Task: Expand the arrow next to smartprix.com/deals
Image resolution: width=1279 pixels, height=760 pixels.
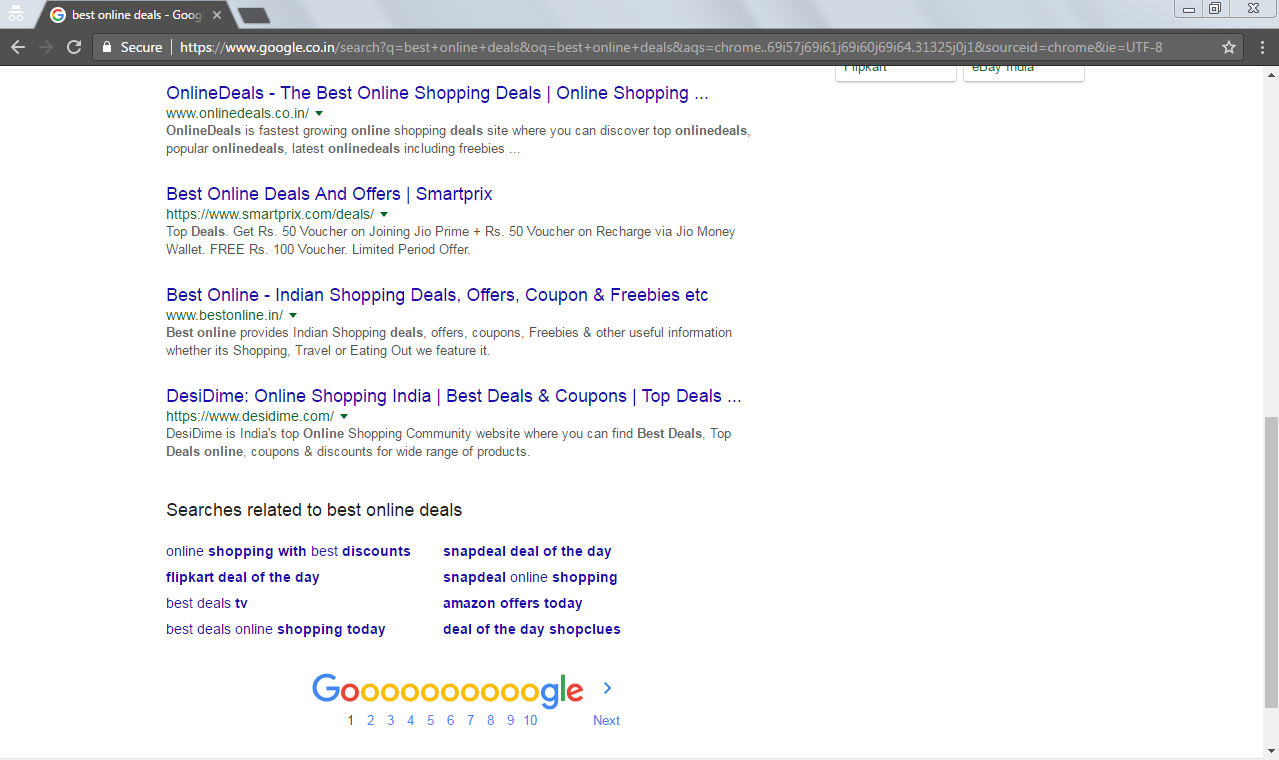Action: pos(384,215)
